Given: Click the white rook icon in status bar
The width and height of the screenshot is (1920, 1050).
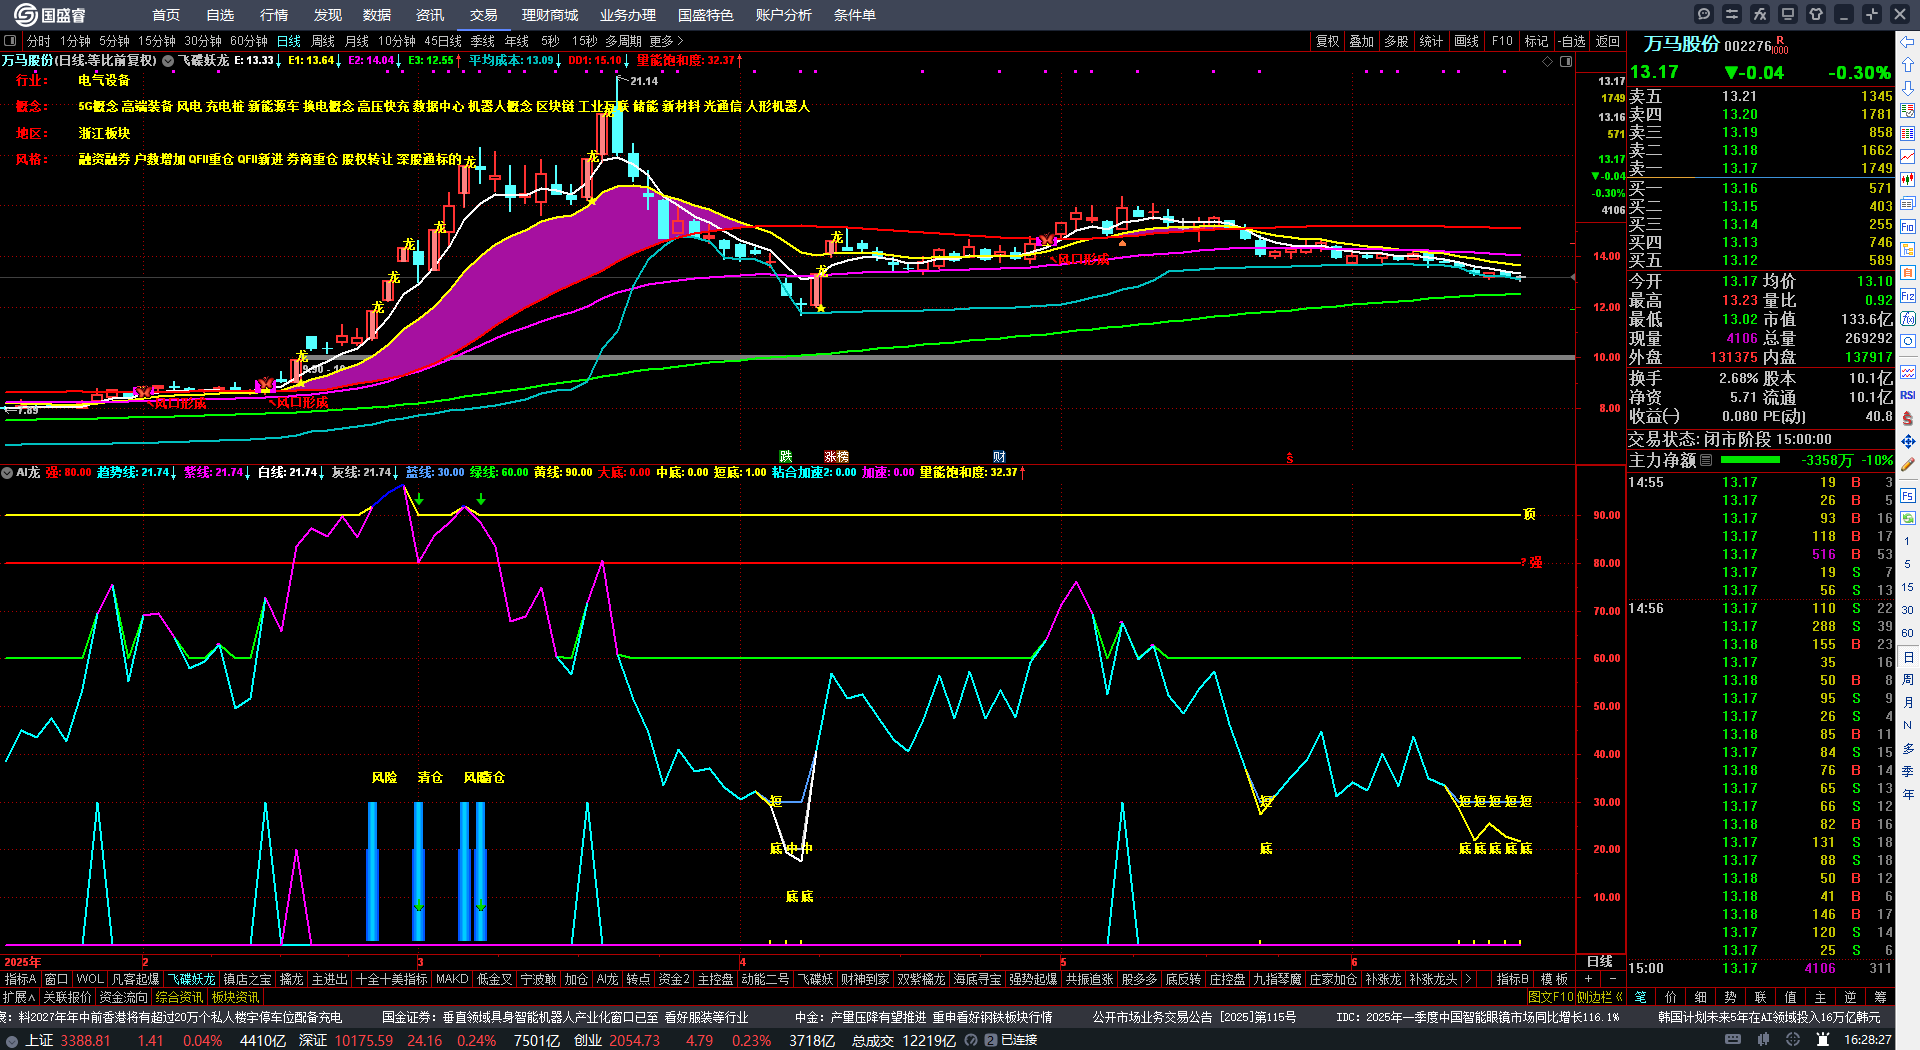Looking at the screenshot, I should pos(1823,1040).
